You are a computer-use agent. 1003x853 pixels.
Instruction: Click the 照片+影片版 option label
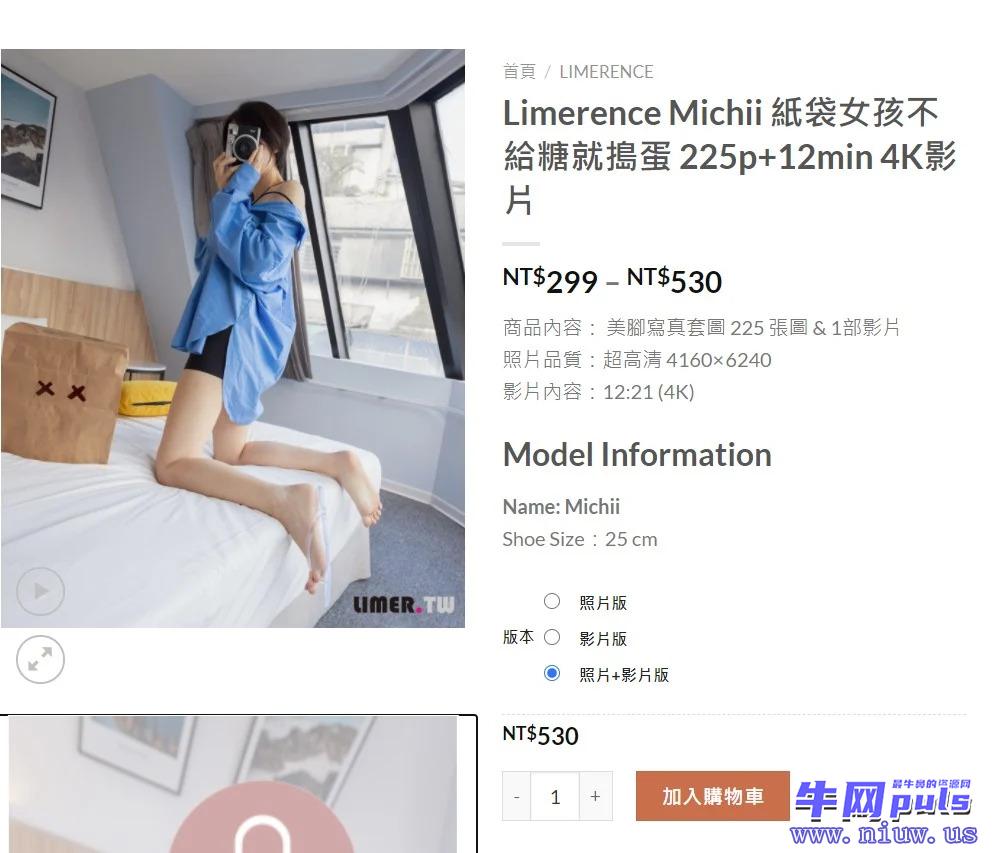pyautogui.click(x=624, y=675)
